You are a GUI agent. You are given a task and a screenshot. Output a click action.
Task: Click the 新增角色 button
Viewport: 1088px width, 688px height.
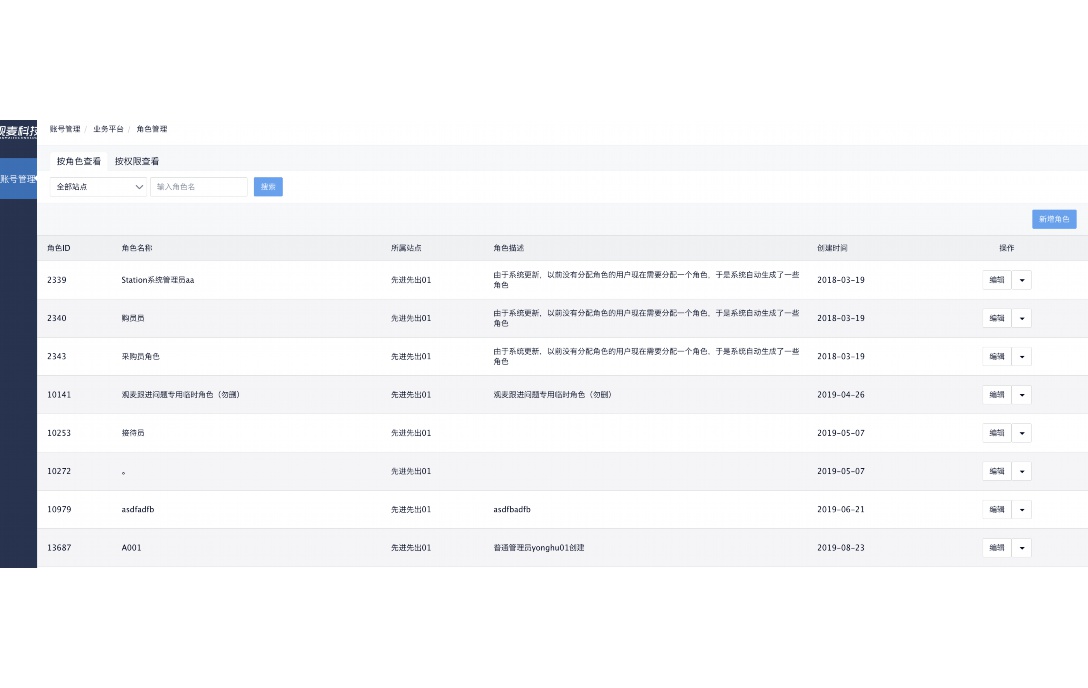pos(1054,219)
